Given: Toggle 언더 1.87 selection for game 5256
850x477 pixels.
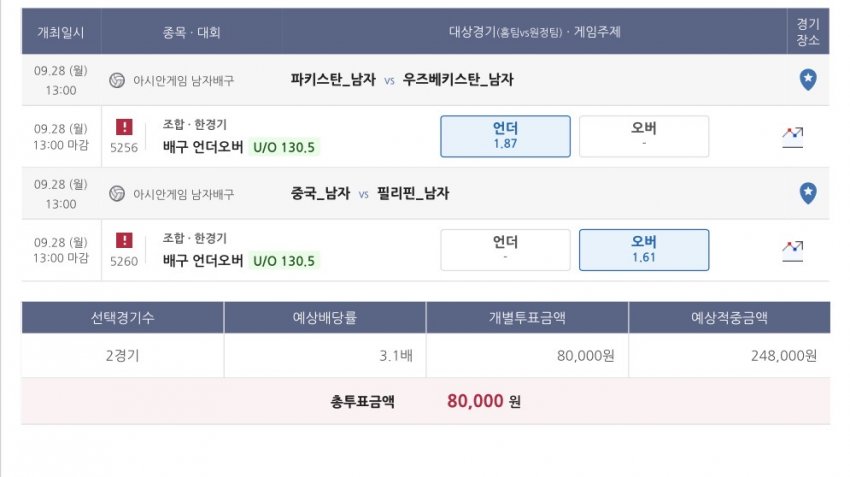Looking at the screenshot, I should click(x=505, y=136).
